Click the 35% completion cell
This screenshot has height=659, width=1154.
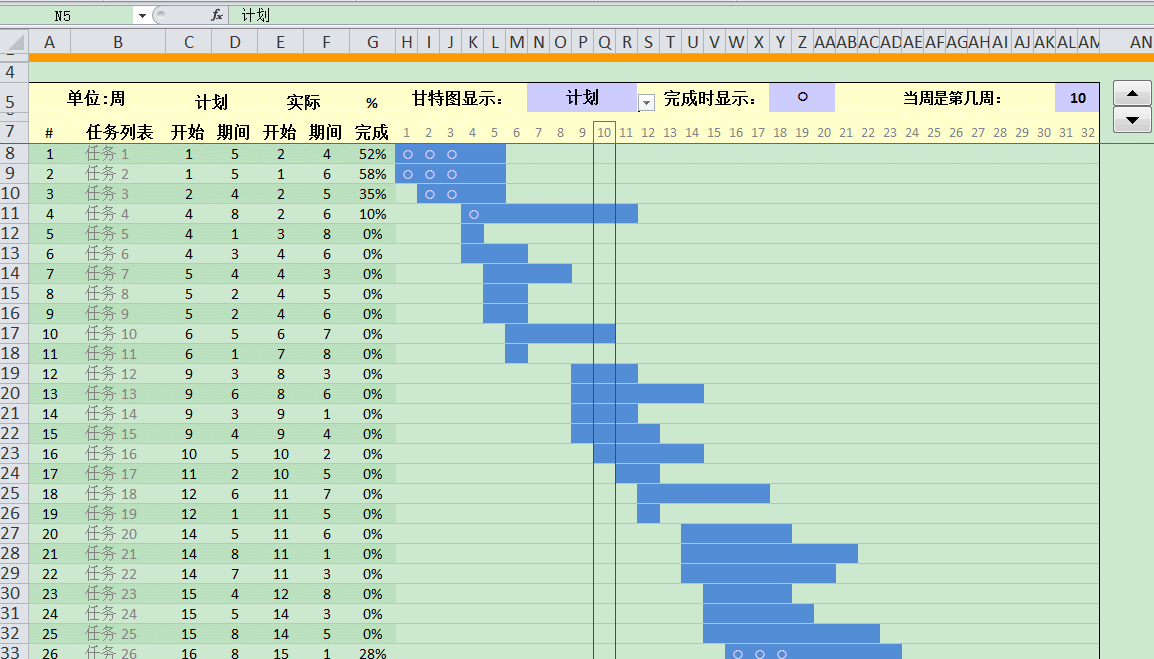click(372, 194)
